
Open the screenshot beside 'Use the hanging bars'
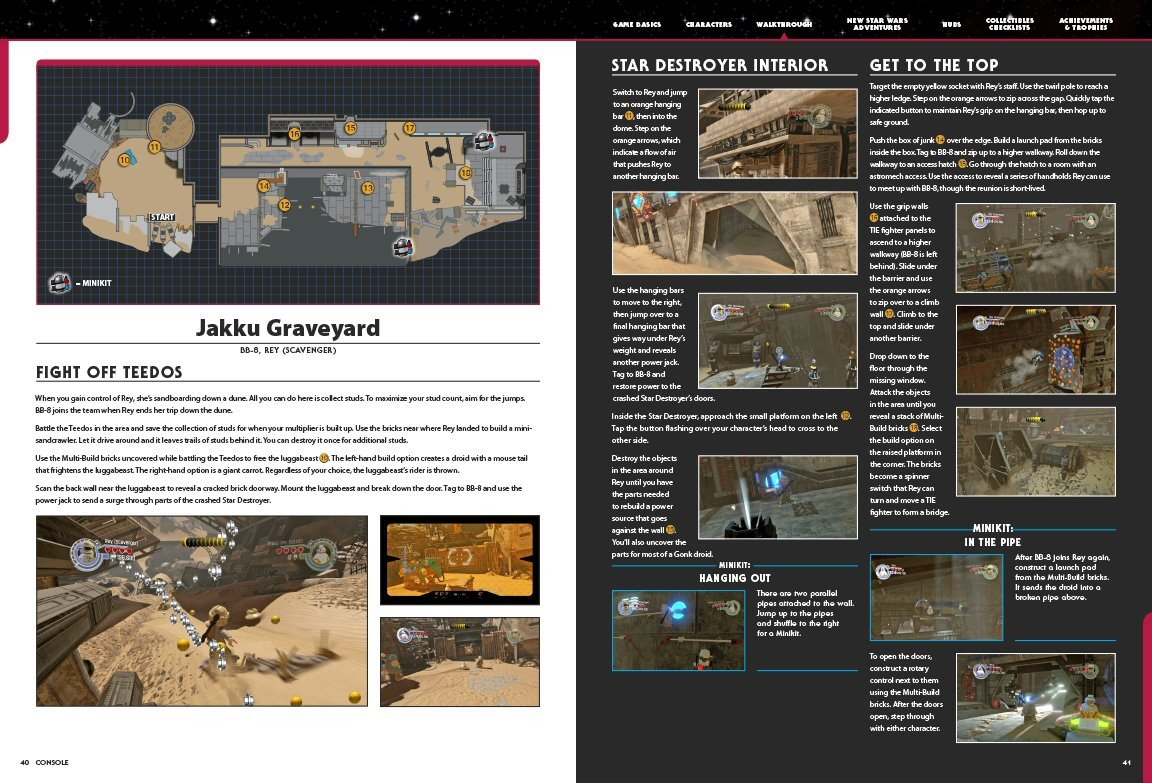(x=777, y=341)
